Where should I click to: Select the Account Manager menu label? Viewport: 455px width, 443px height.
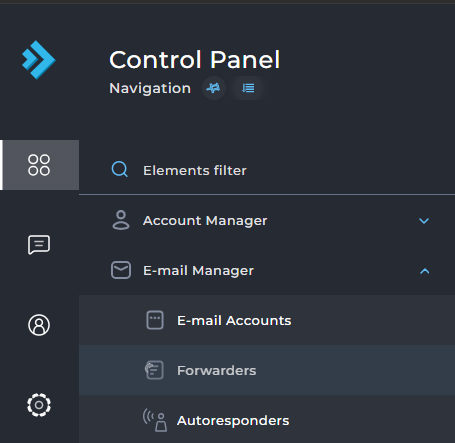click(x=205, y=221)
